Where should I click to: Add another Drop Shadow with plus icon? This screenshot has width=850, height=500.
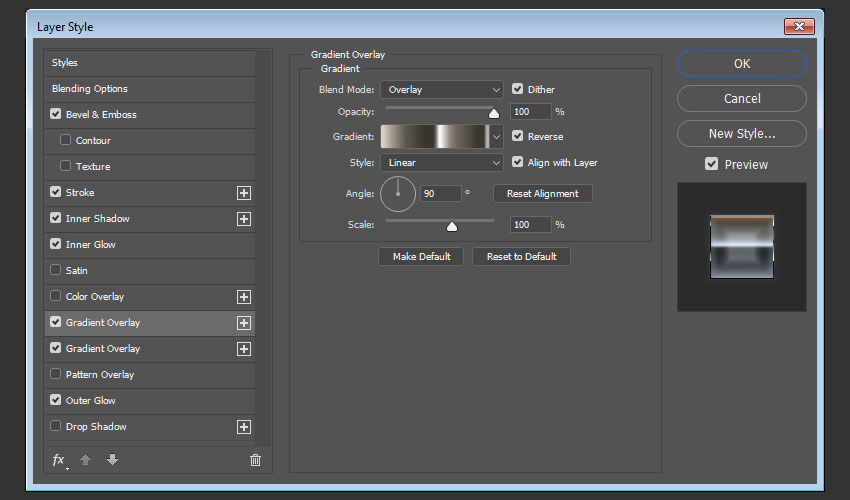(x=243, y=427)
